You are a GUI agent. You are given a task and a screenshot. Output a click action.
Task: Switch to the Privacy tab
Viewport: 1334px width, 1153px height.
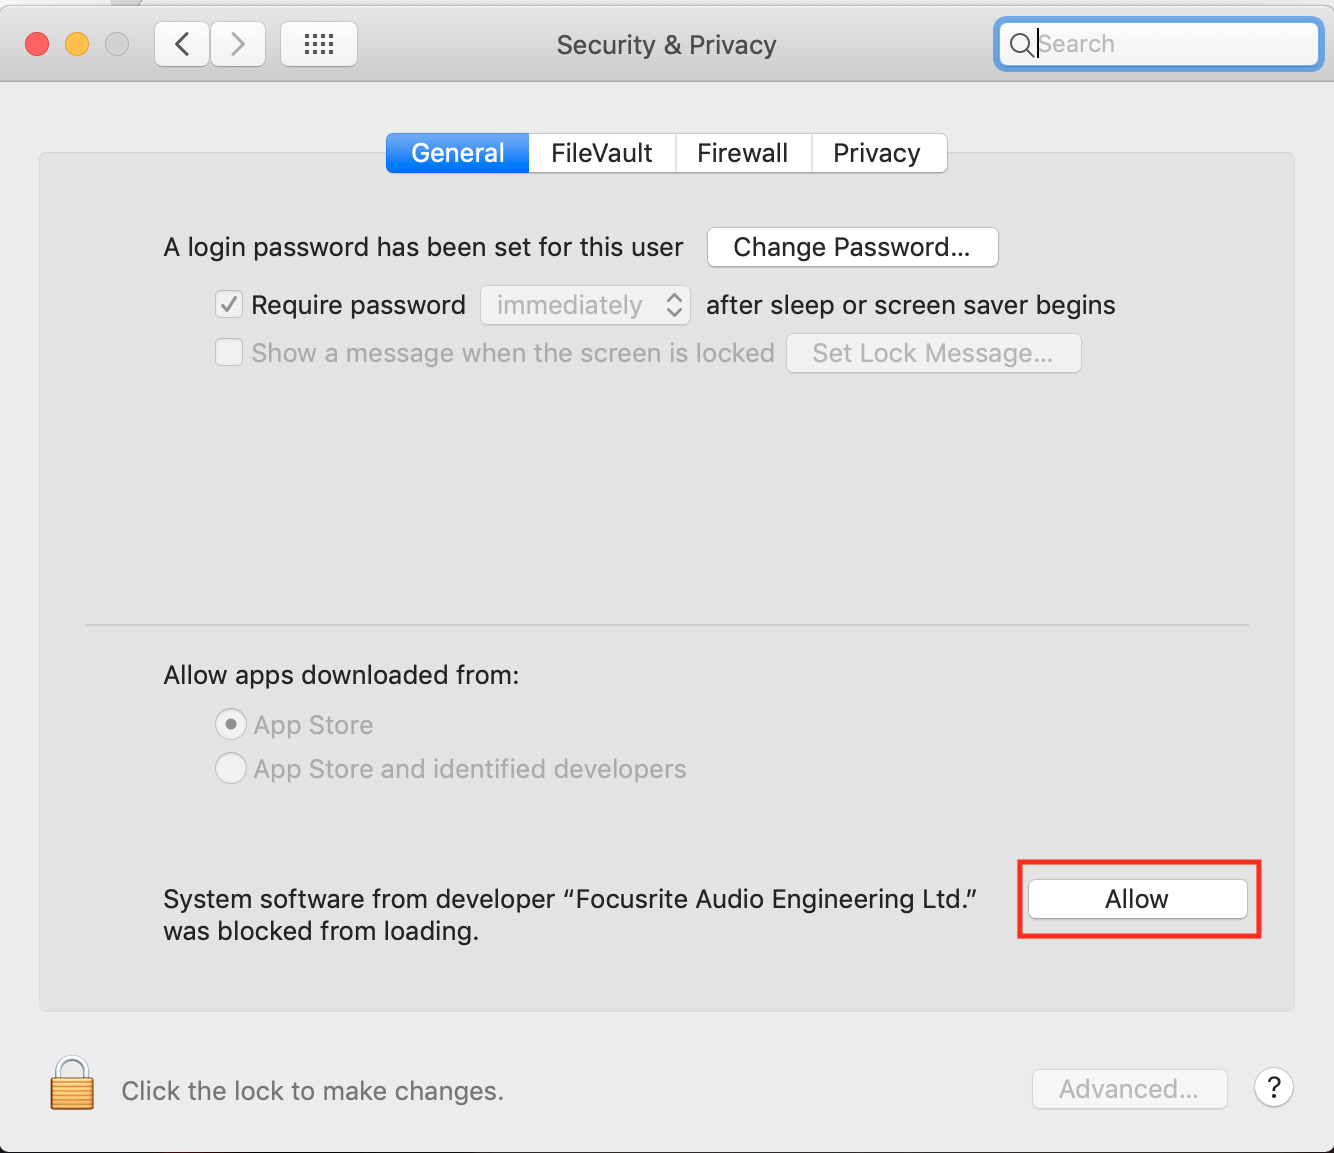[x=878, y=153]
